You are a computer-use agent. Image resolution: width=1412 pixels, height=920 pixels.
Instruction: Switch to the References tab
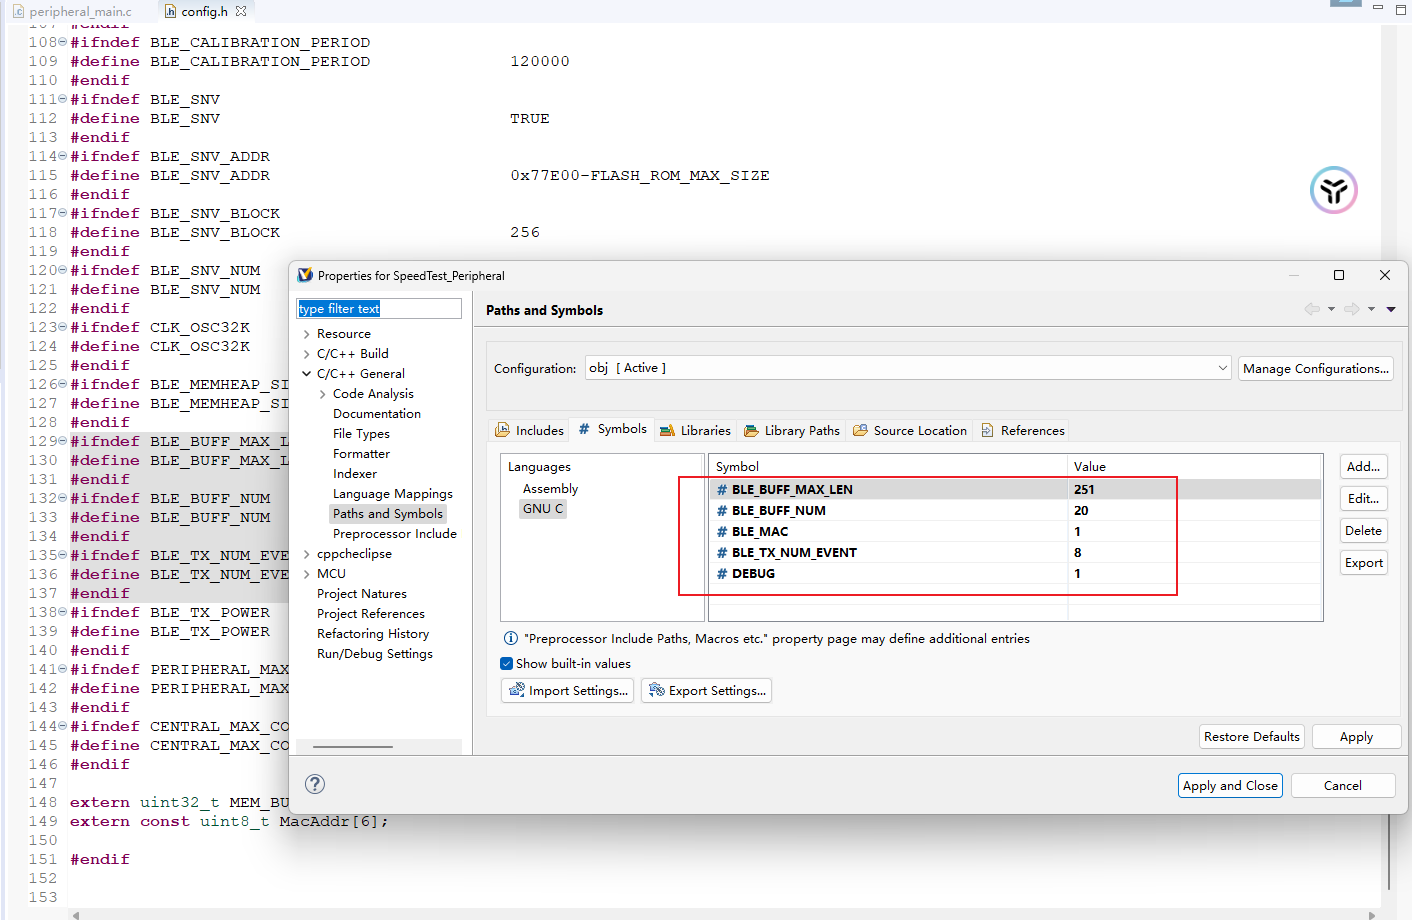click(1023, 430)
